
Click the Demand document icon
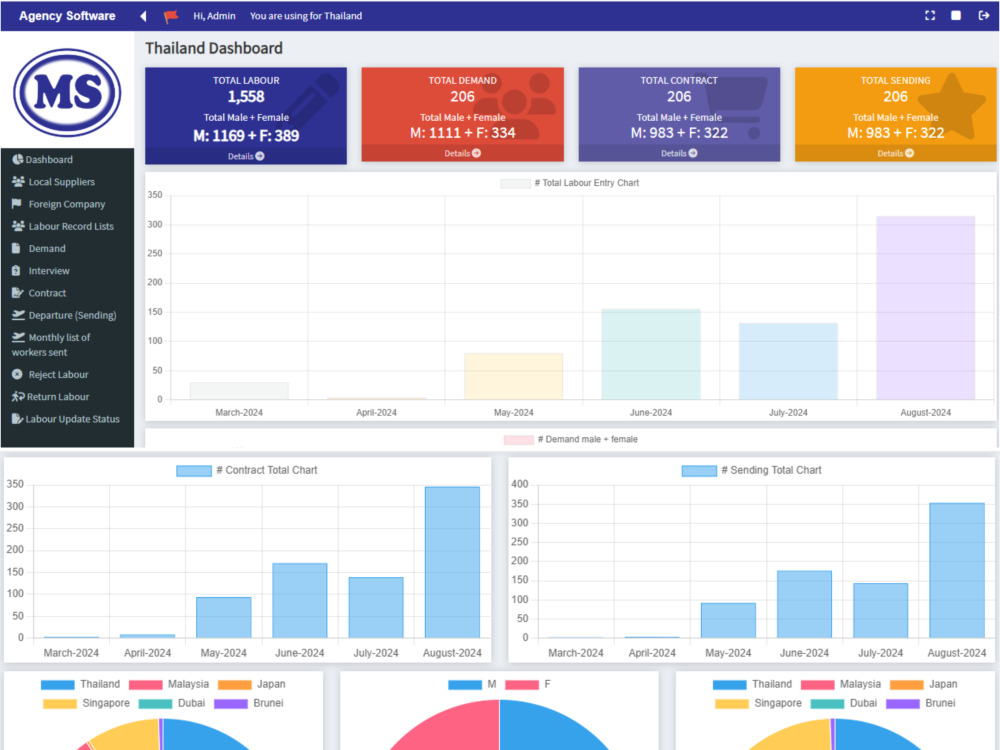(x=16, y=249)
